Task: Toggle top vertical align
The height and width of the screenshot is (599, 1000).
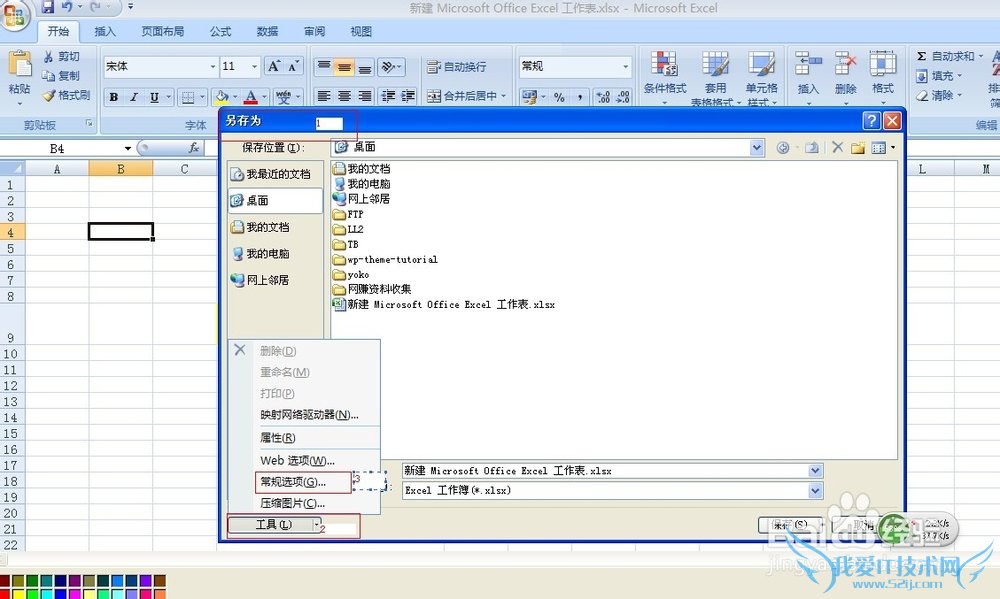Action: point(324,66)
